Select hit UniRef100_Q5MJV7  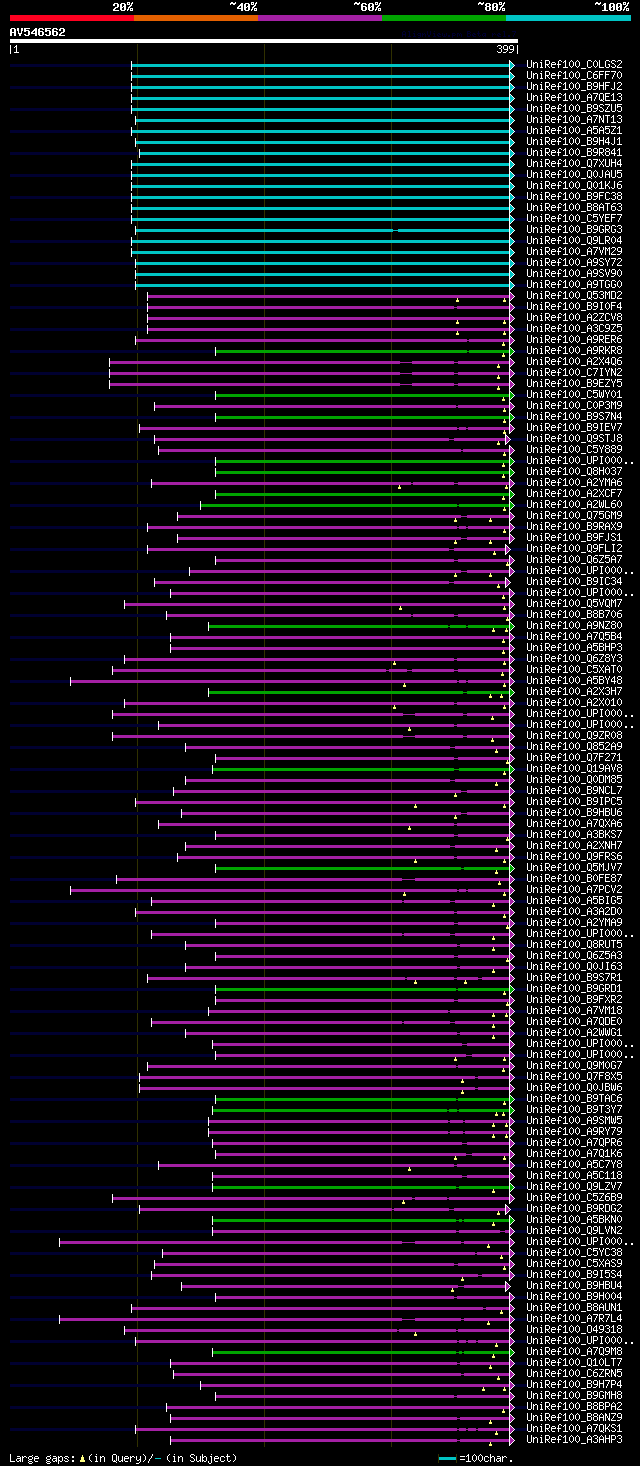click(573, 868)
